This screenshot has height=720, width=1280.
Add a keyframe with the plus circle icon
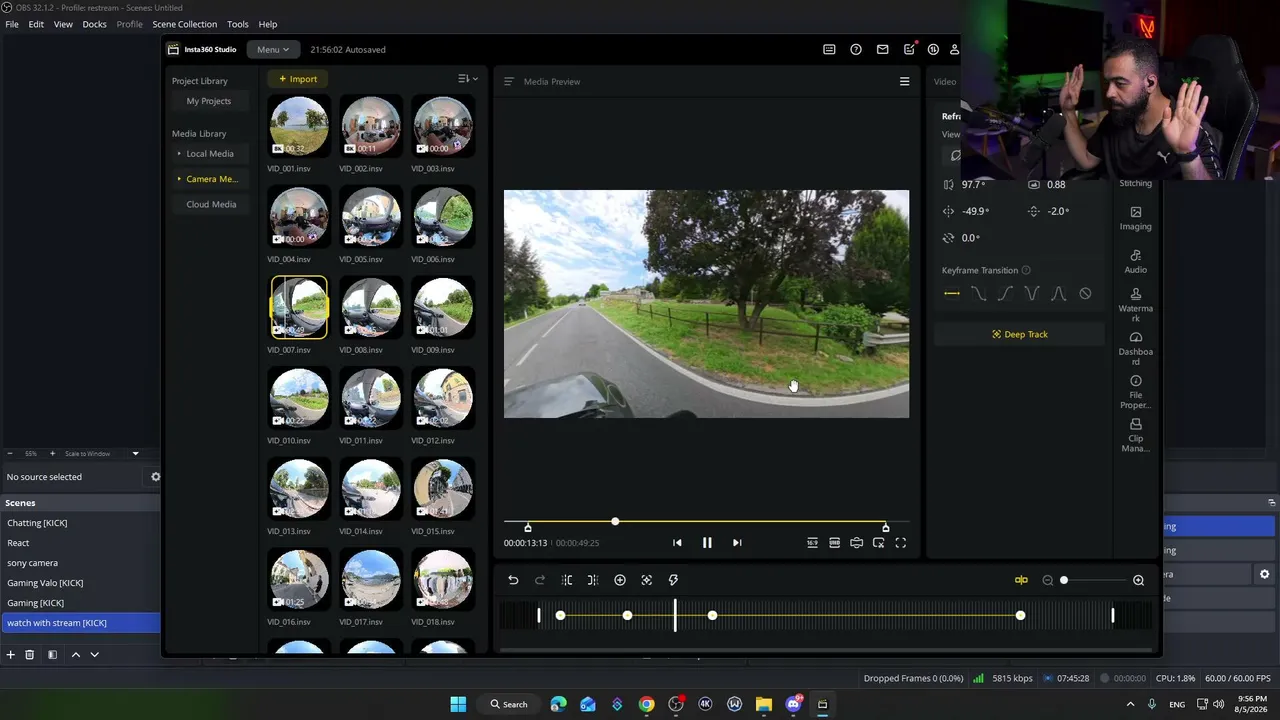[x=620, y=580]
